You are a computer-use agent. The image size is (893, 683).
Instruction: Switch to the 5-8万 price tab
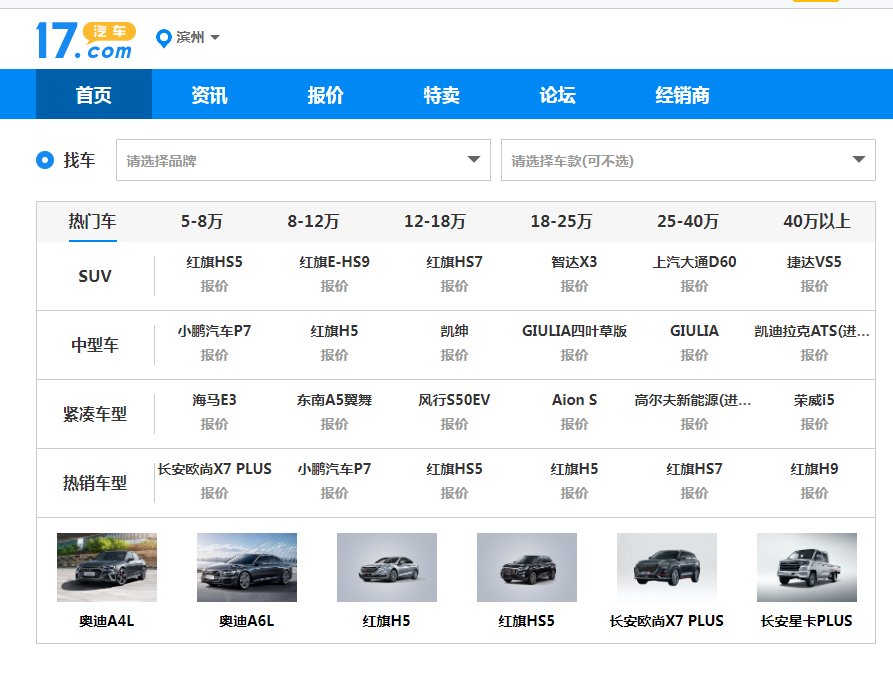[202, 221]
